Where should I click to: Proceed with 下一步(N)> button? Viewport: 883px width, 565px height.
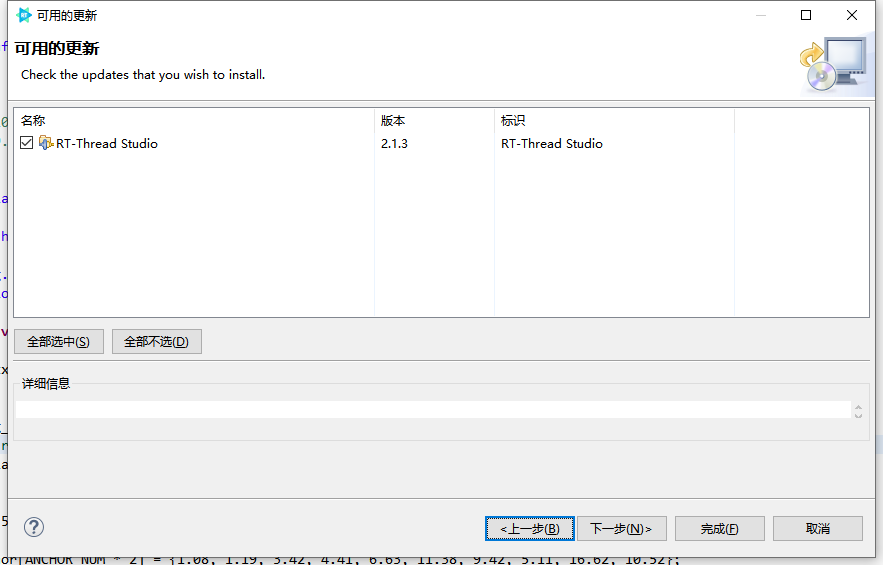click(x=622, y=528)
